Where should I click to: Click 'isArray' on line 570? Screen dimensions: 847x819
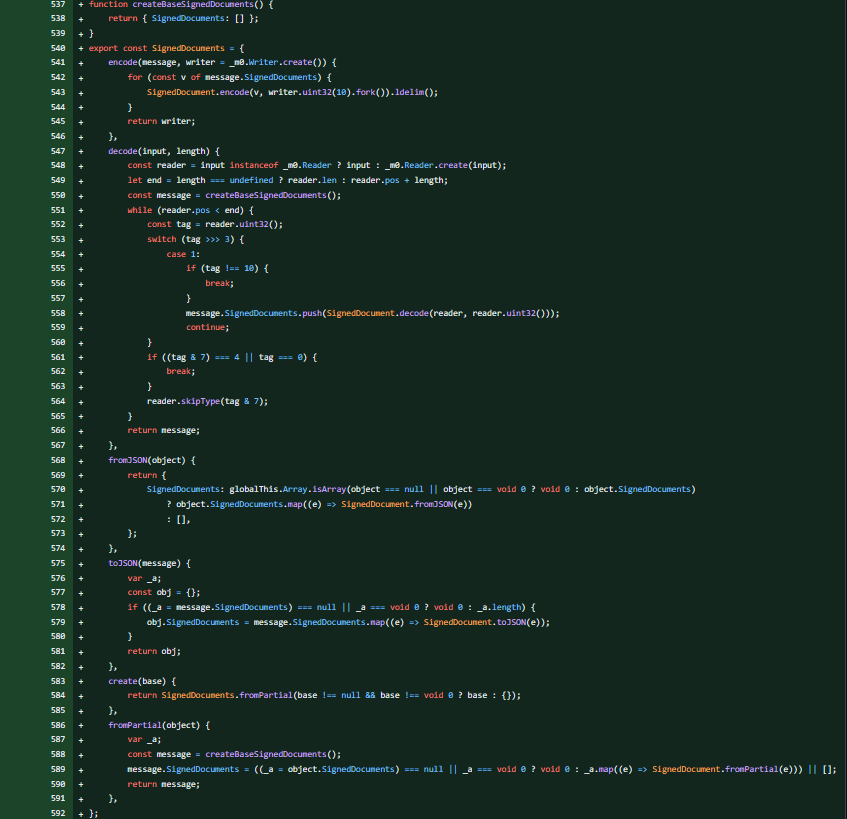point(329,489)
